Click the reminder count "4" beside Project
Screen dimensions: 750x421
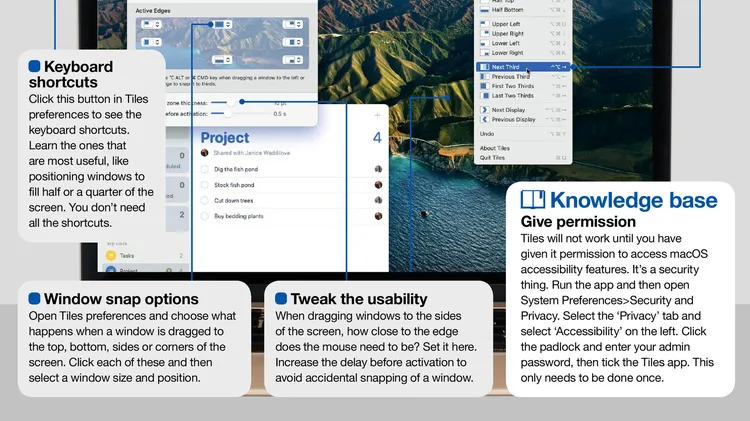(377, 138)
